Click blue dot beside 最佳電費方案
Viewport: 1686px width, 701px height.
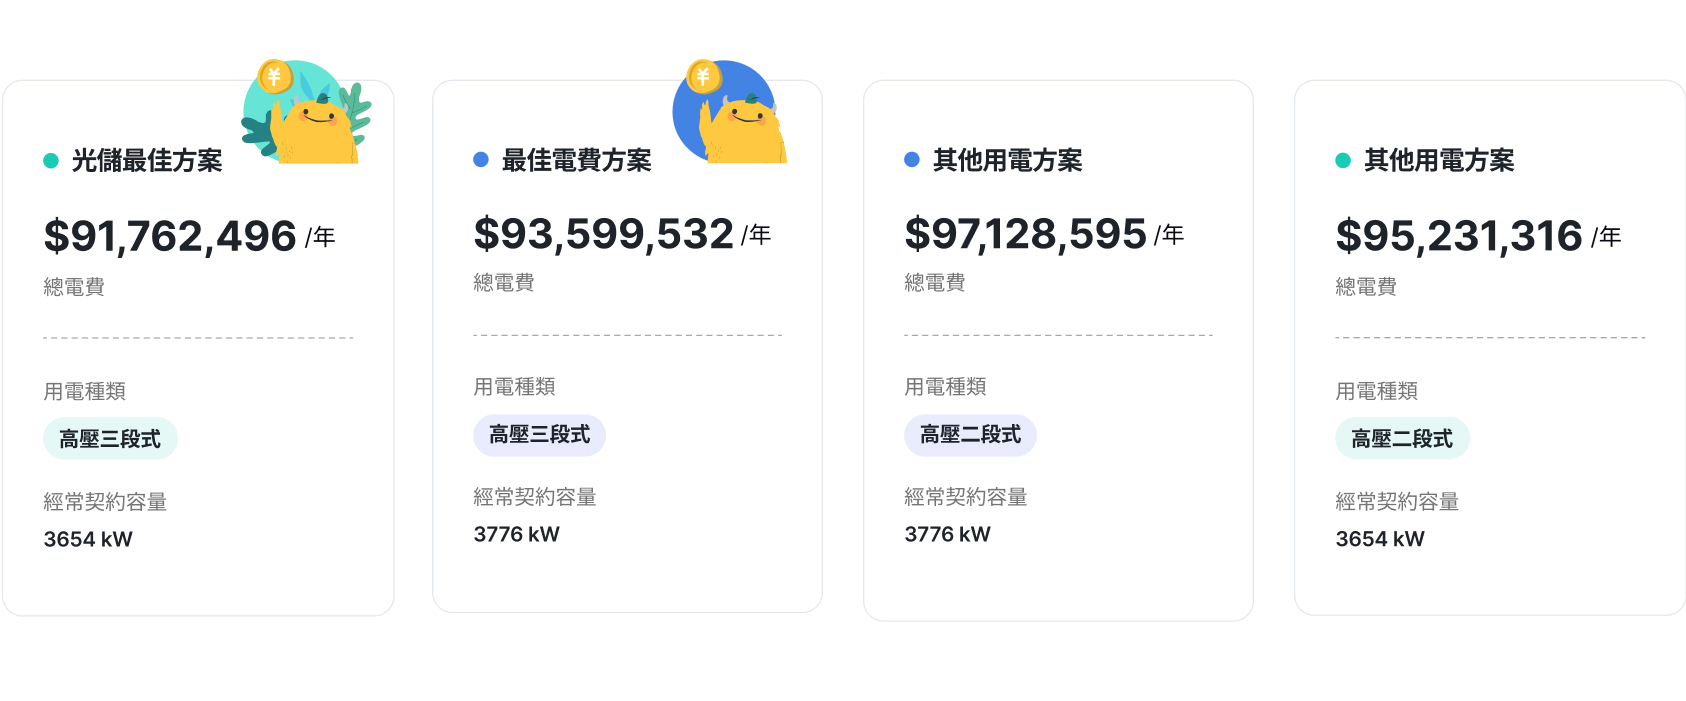(481, 160)
